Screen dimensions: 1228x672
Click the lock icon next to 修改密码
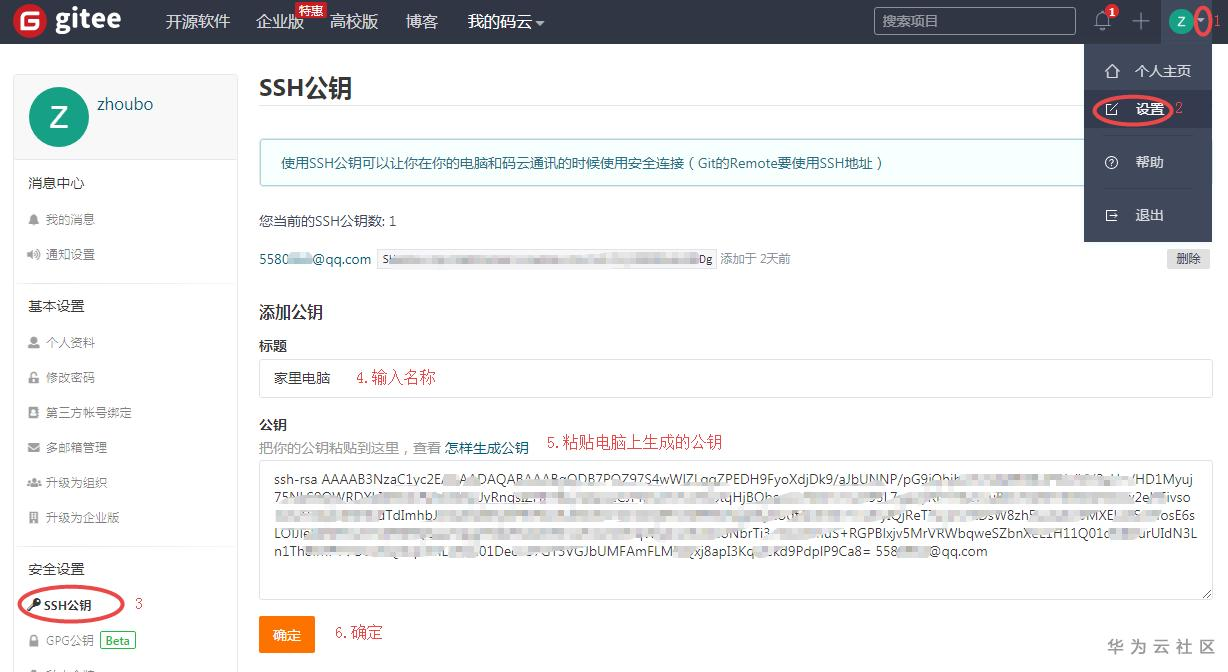pyautogui.click(x=34, y=377)
